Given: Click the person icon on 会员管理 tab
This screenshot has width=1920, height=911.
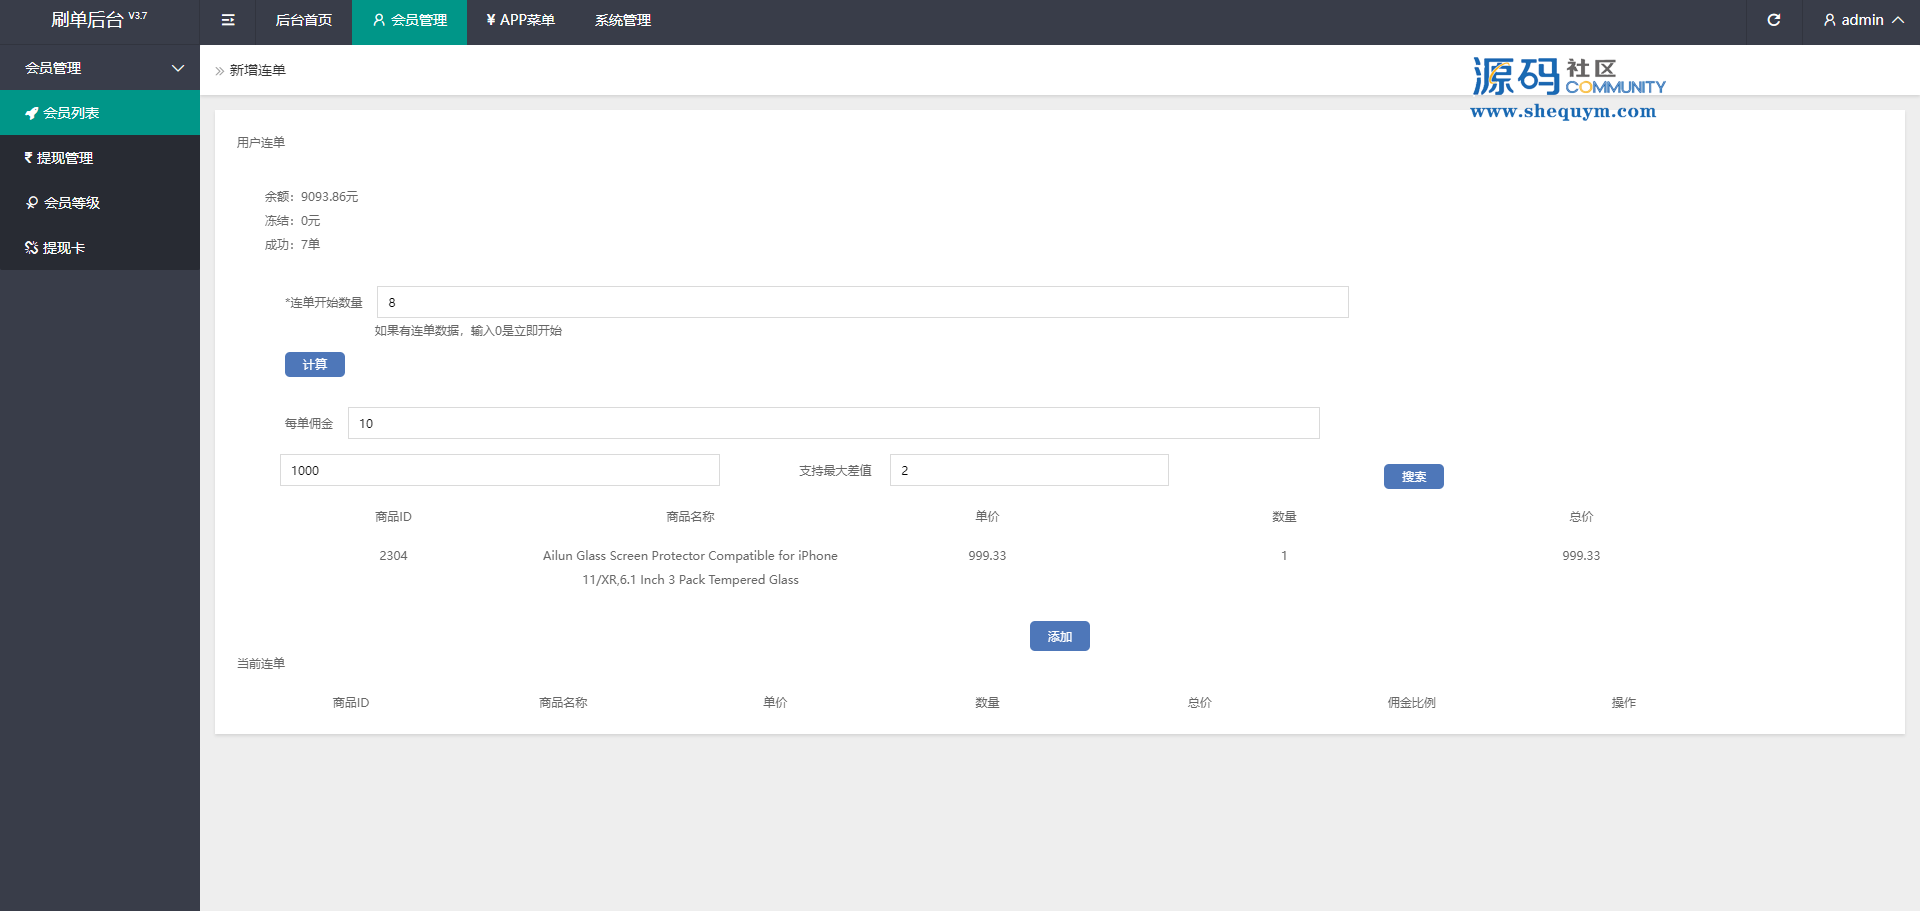Looking at the screenshot, I should (x=379, y=20).
